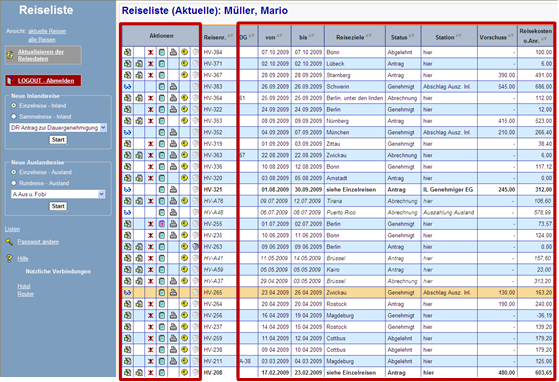Open the Hotel link

tap(24, 286)
